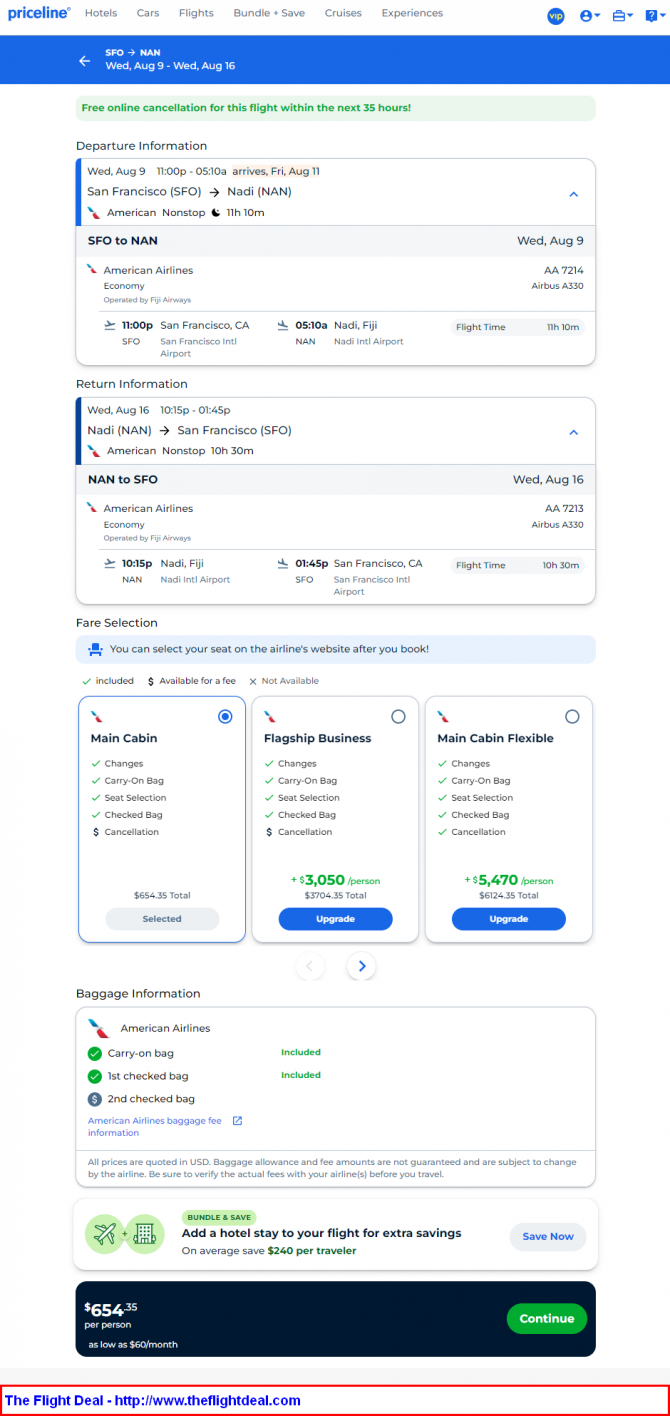Click the Selected button under Main Cabin
Screen dimensions: 670x1416
coord(162,919)
